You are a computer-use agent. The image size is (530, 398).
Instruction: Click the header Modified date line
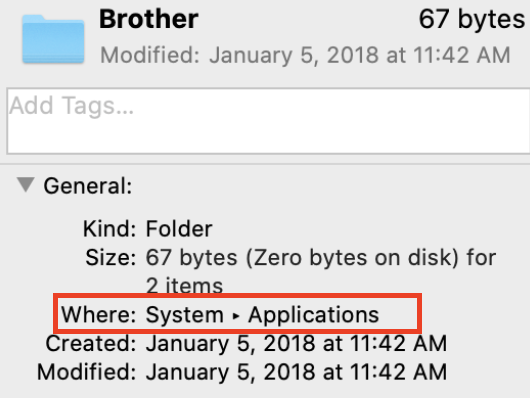(305, 55)
